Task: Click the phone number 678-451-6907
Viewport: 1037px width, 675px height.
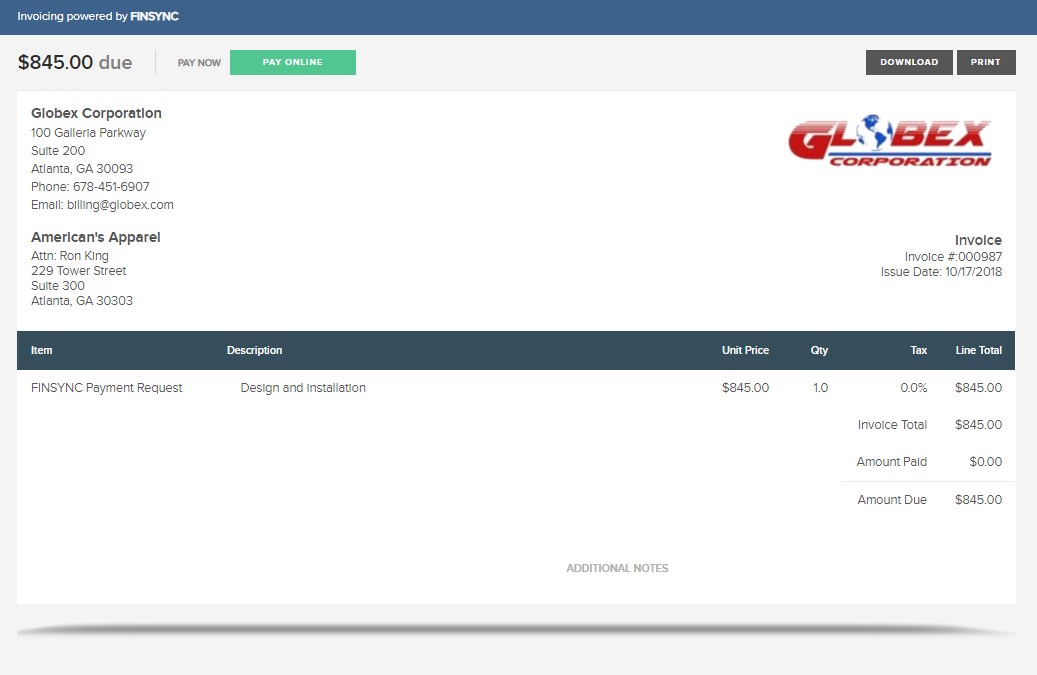Action: 111,187
